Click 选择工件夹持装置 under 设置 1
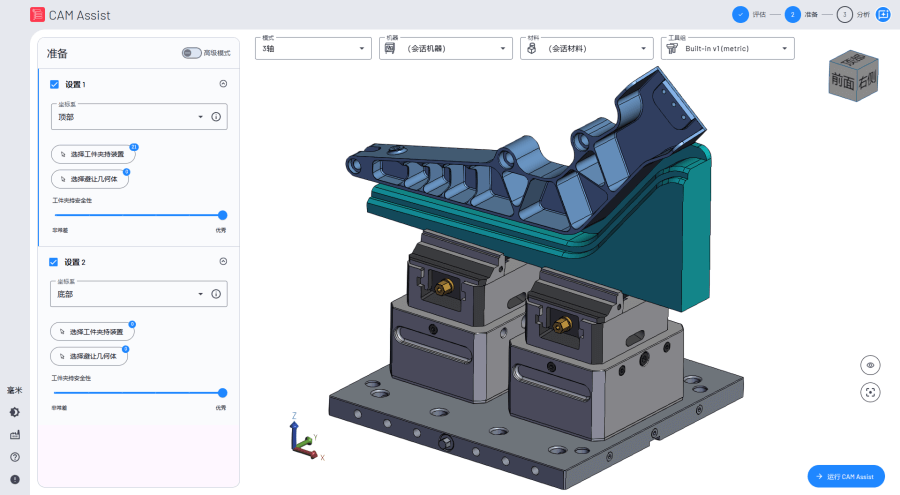The image size is (900, 495). point(93,155)
